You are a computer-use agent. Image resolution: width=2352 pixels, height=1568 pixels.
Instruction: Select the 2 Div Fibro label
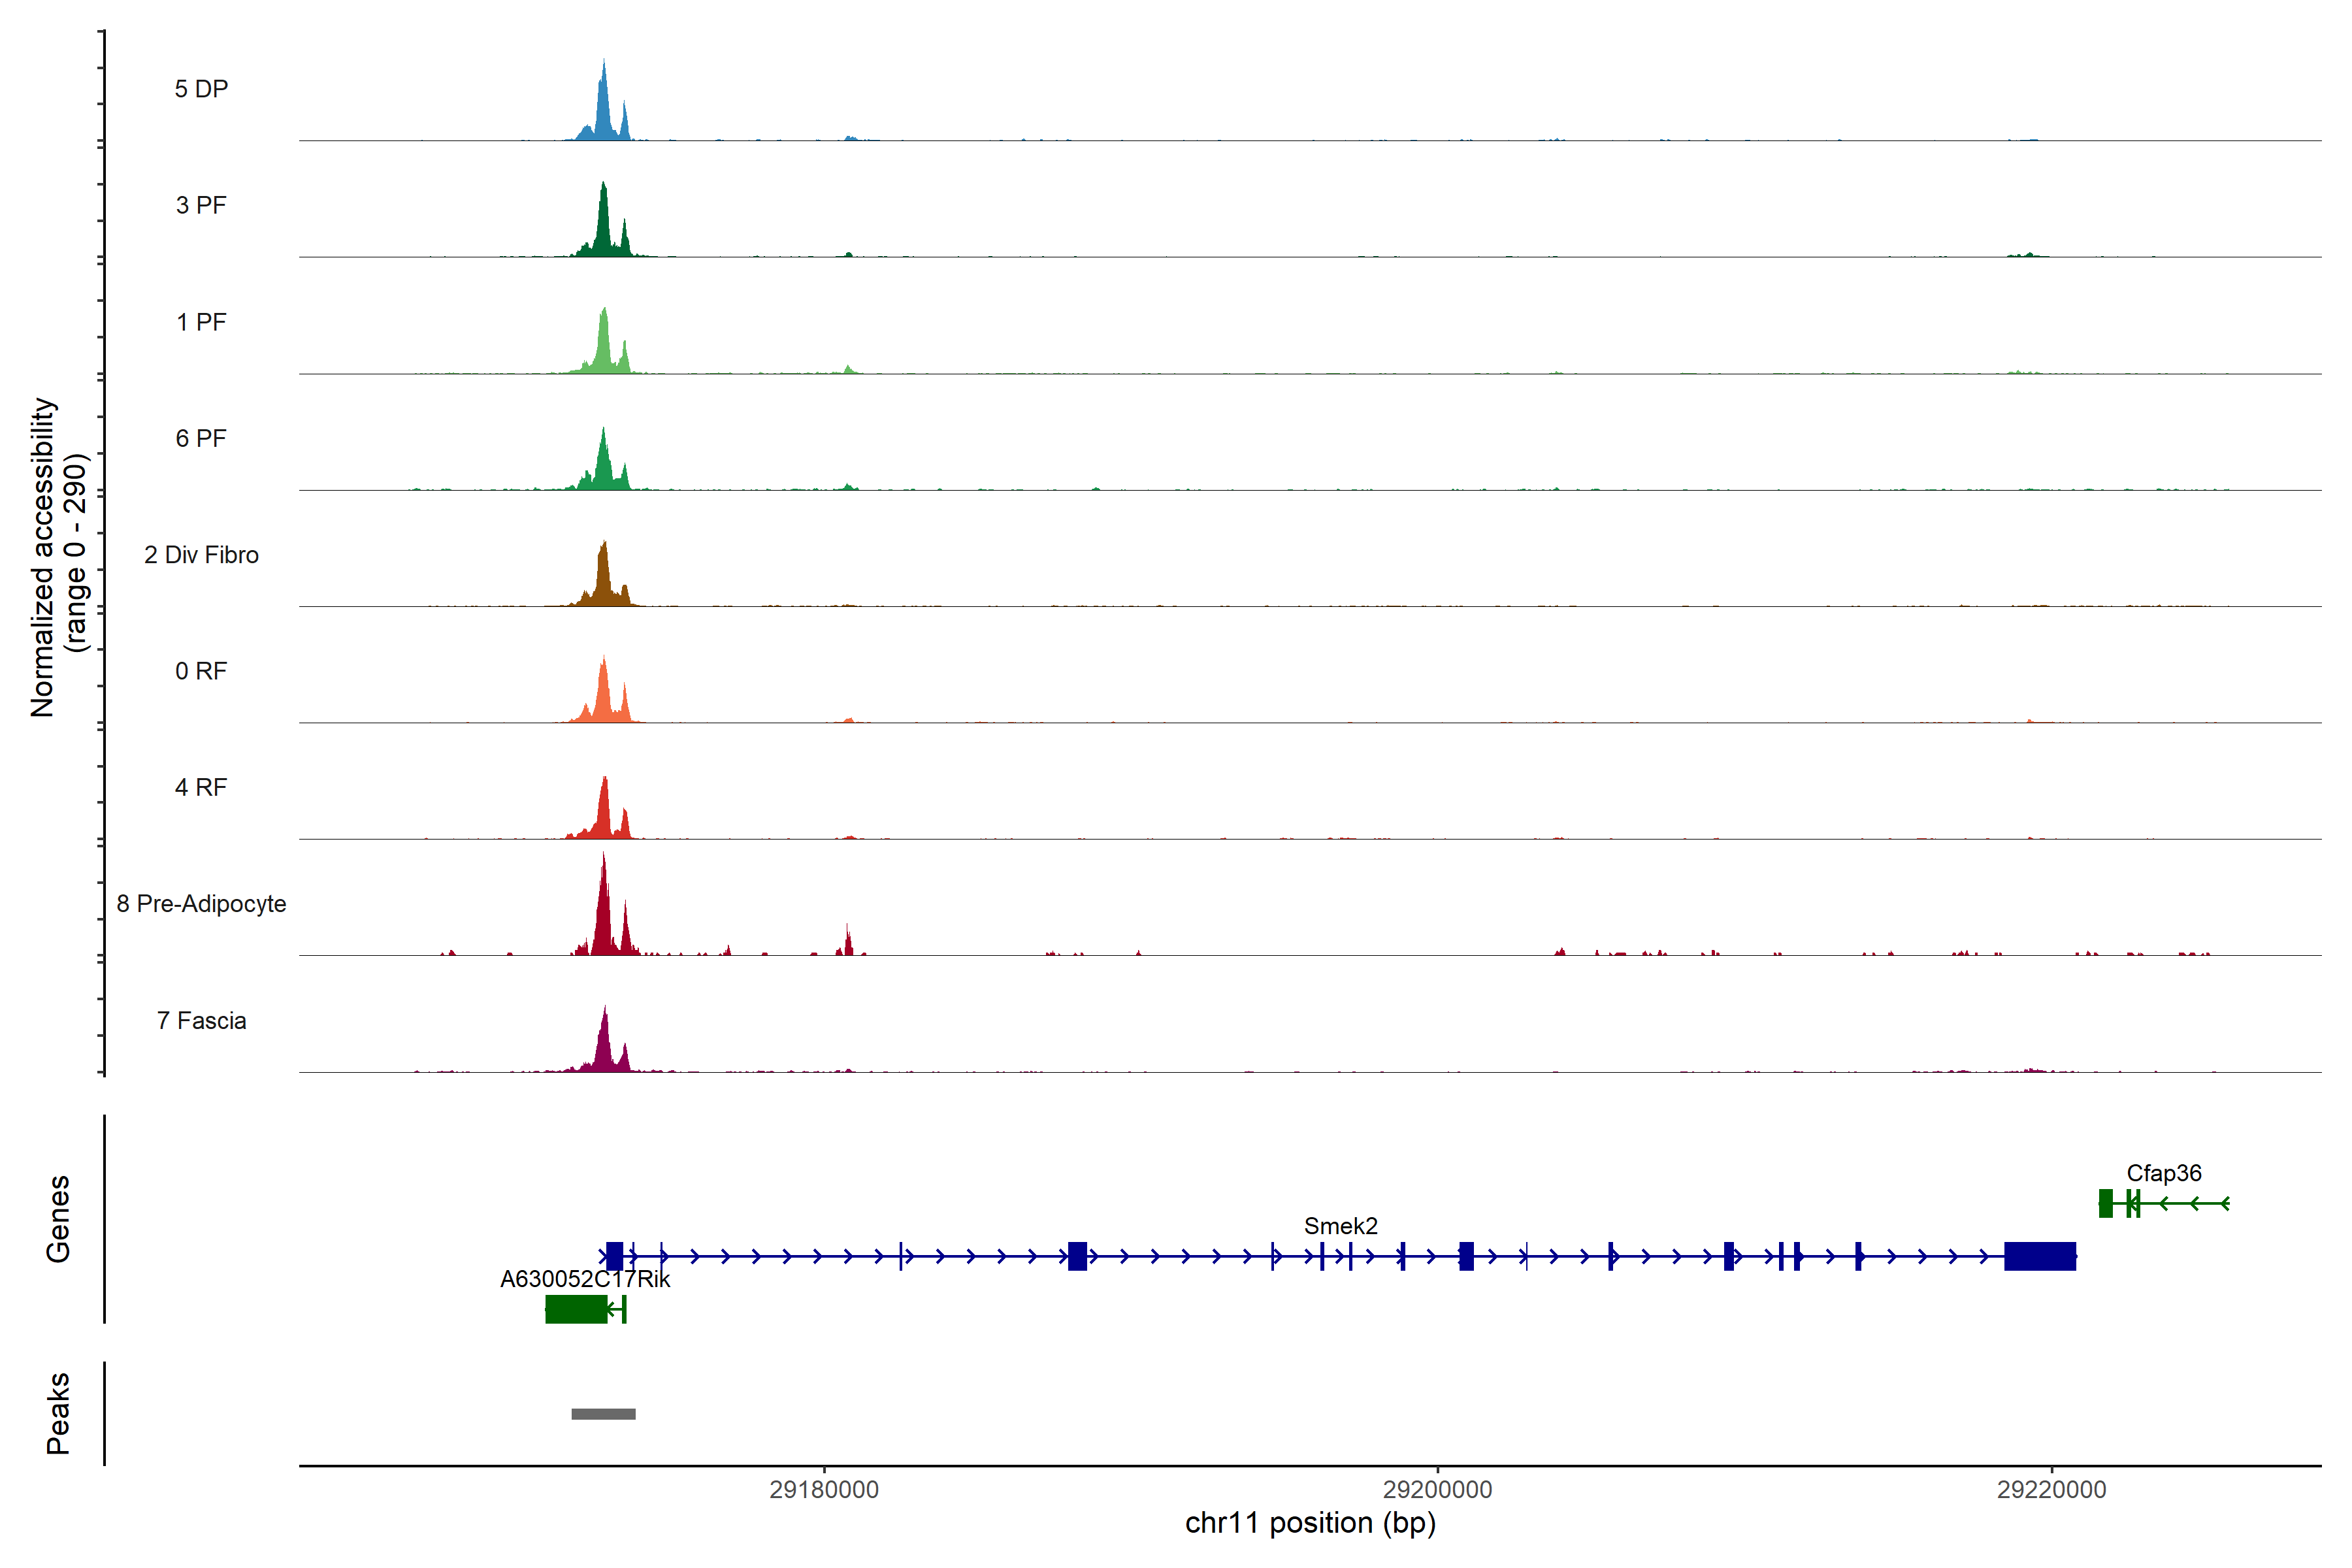(201, 555)
